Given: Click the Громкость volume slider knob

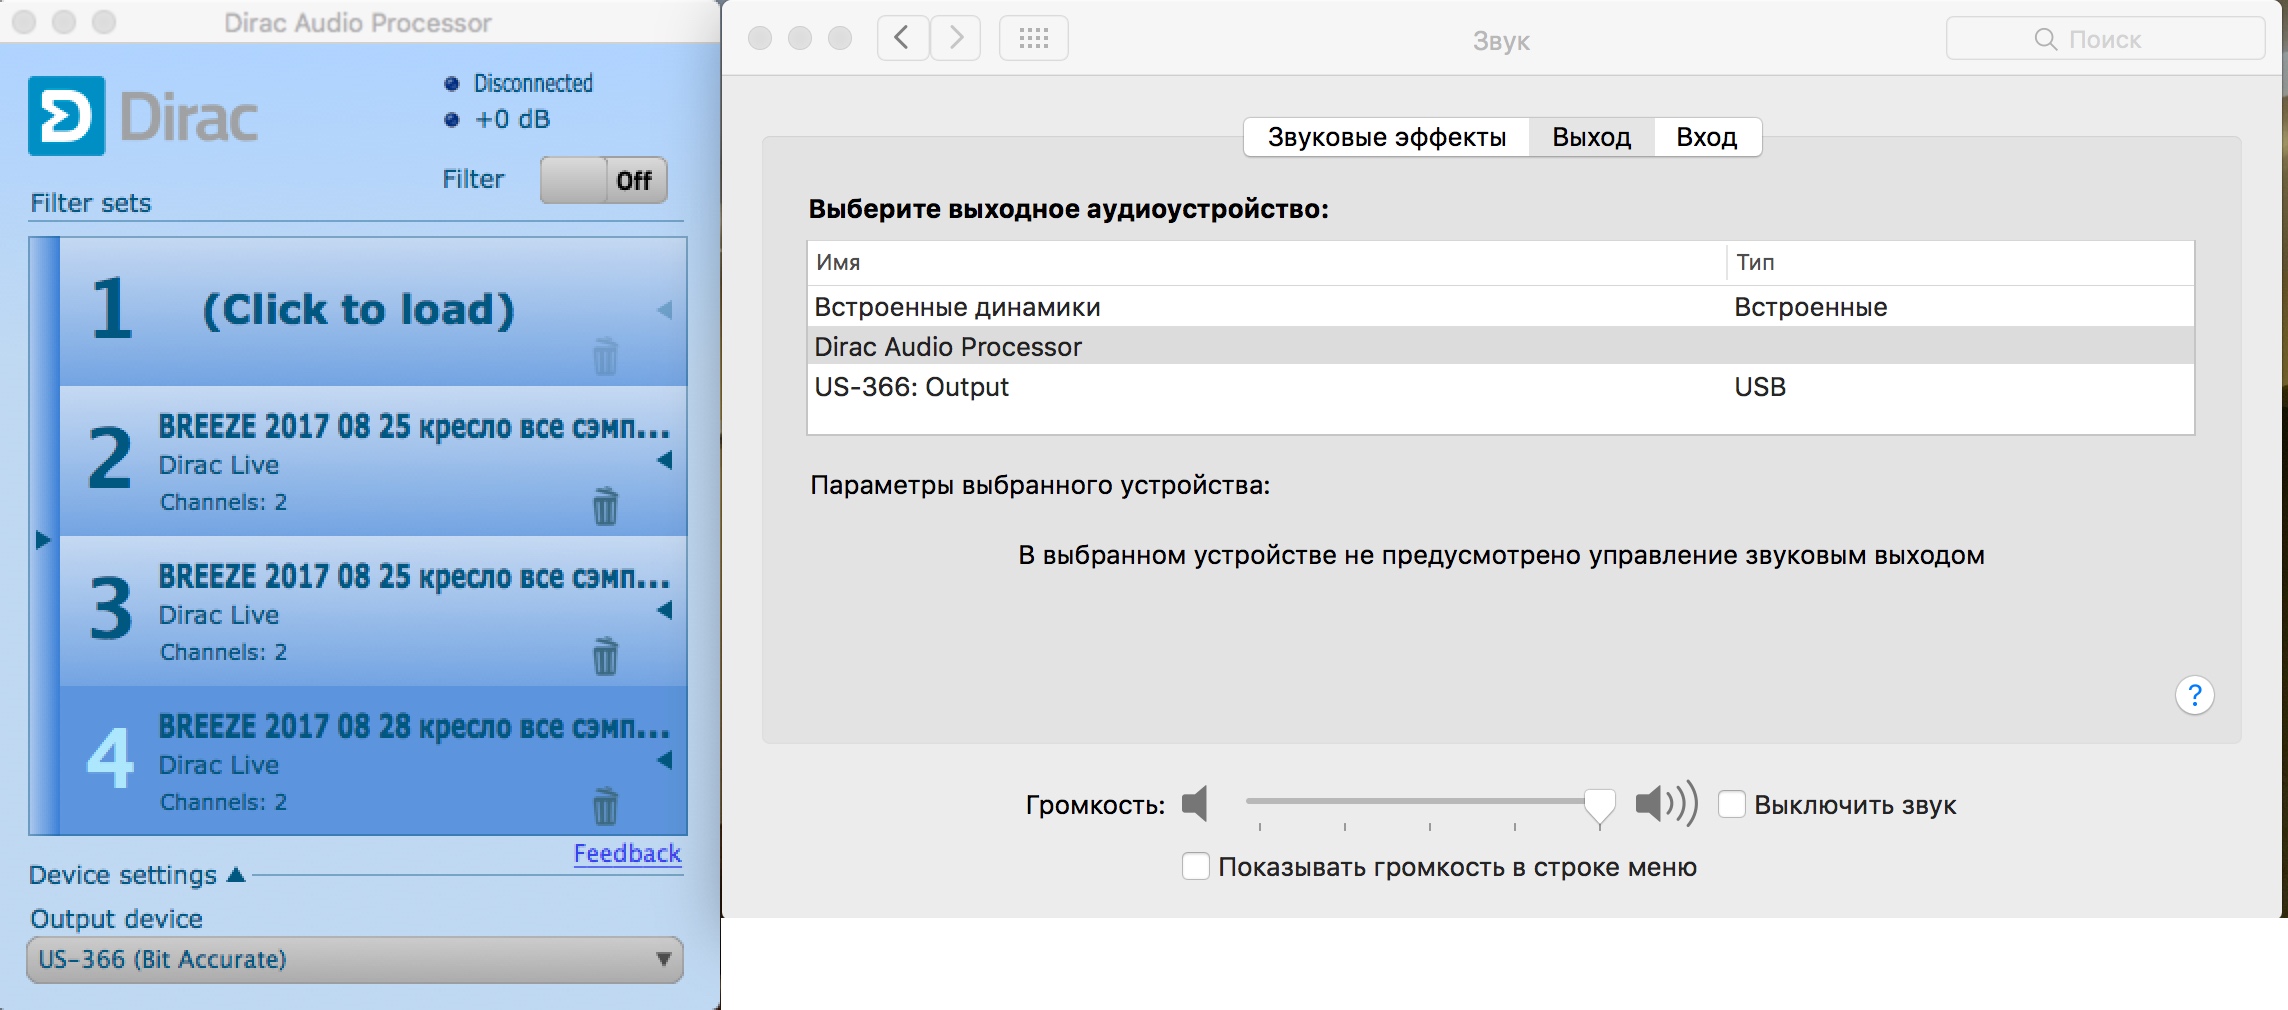Looking at the screenshot, I should (1599, 804).
